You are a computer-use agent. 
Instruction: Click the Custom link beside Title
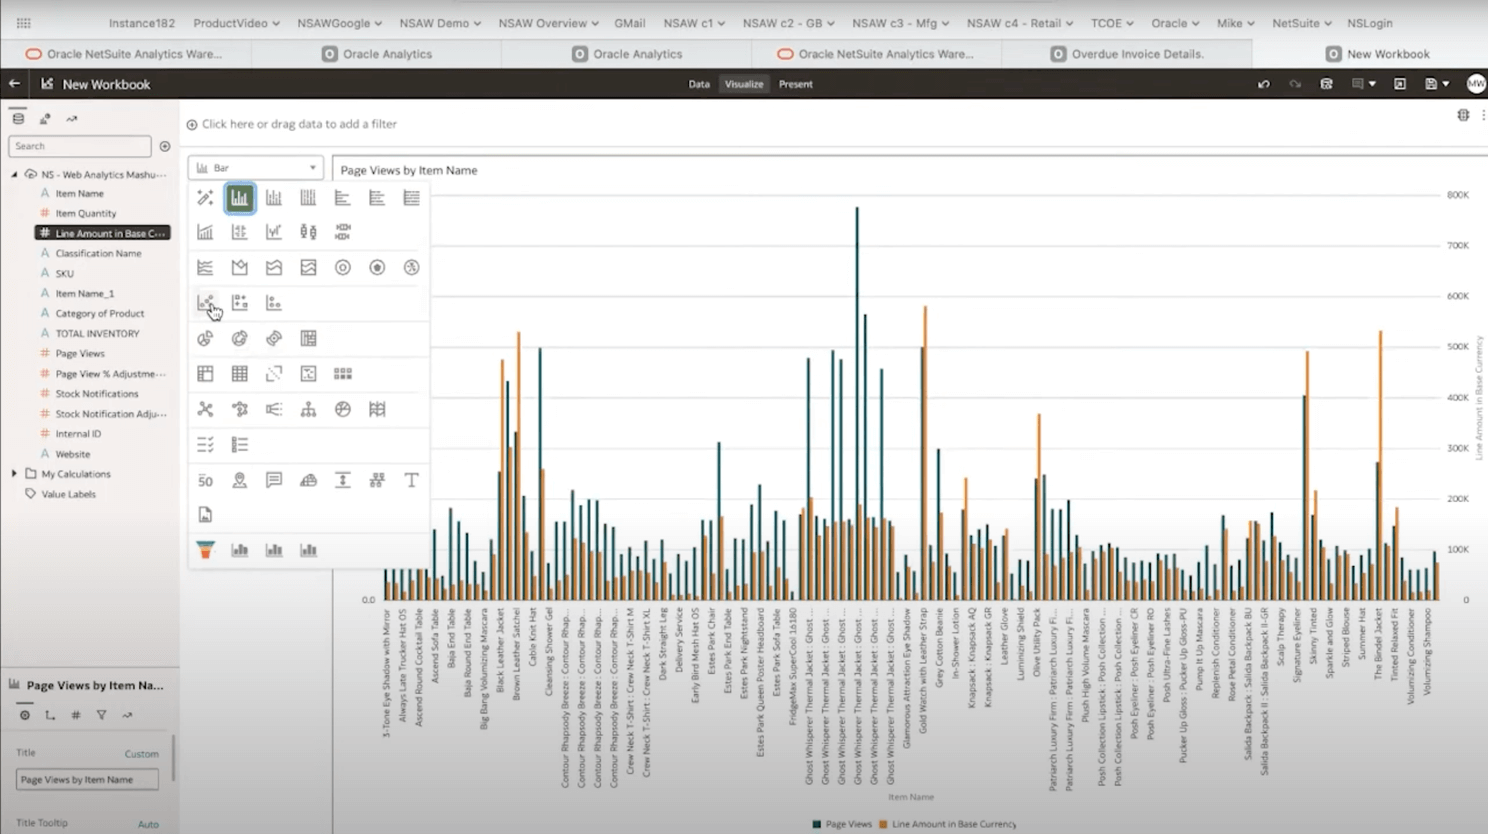[x=141, y=754]
